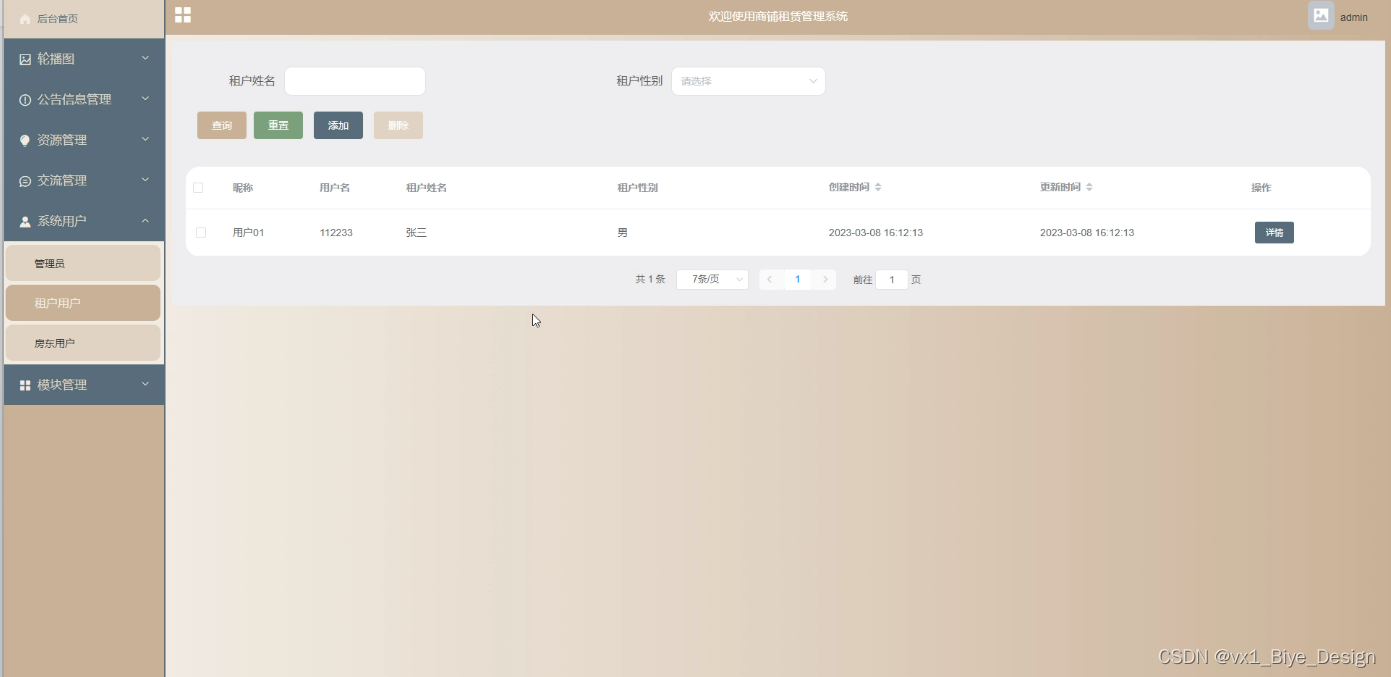Expand the 资源管理 menu chevron

(x=145, y=140)
